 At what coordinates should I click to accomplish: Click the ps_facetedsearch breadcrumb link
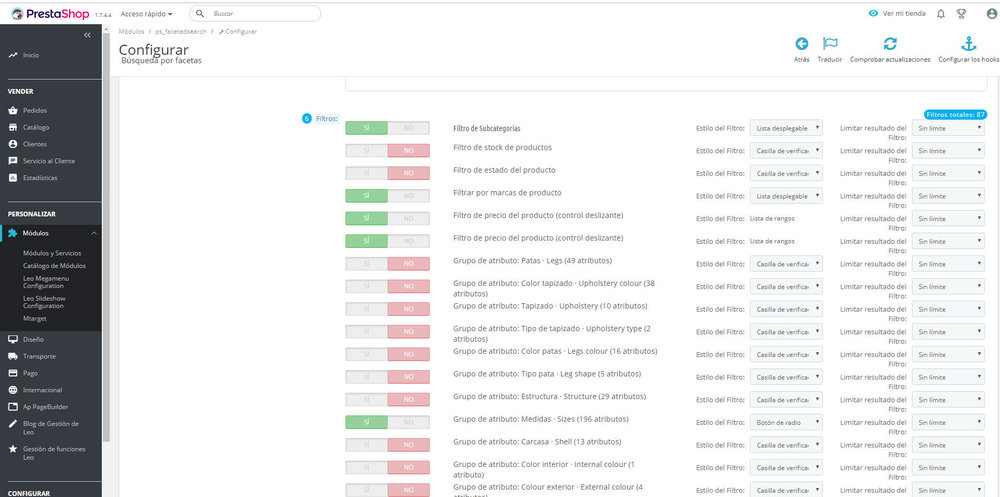181,31
